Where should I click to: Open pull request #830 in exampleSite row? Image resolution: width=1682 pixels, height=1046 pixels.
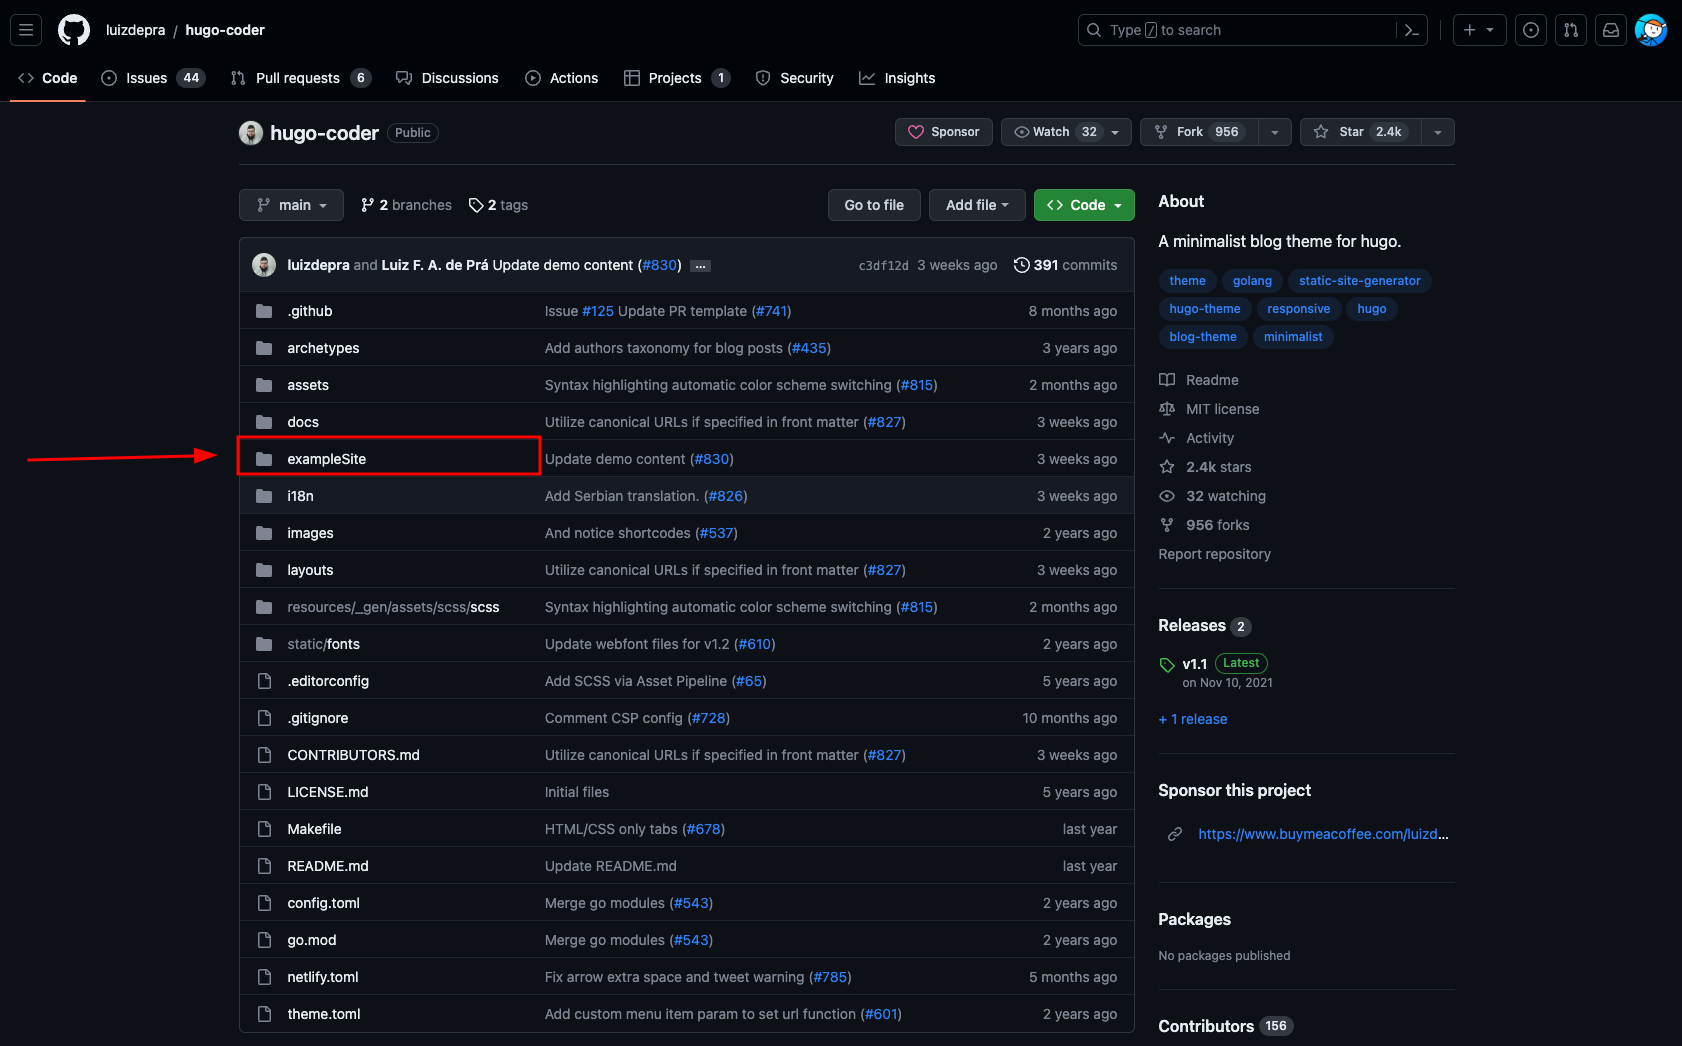coord(712,459)
